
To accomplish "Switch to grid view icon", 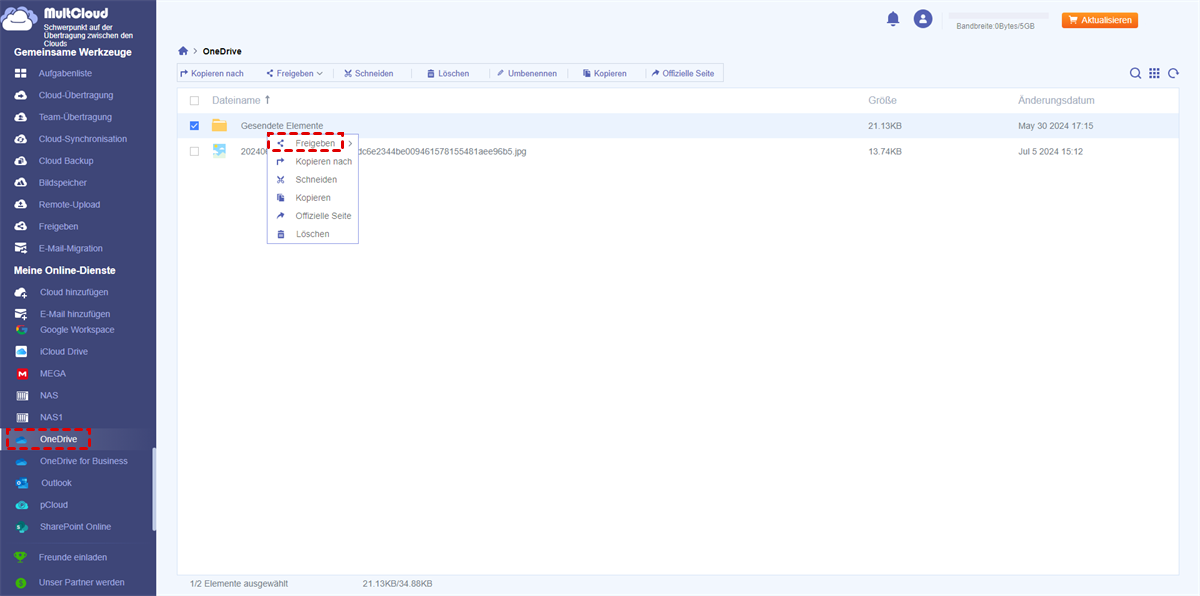I will tap(1154, 73).
